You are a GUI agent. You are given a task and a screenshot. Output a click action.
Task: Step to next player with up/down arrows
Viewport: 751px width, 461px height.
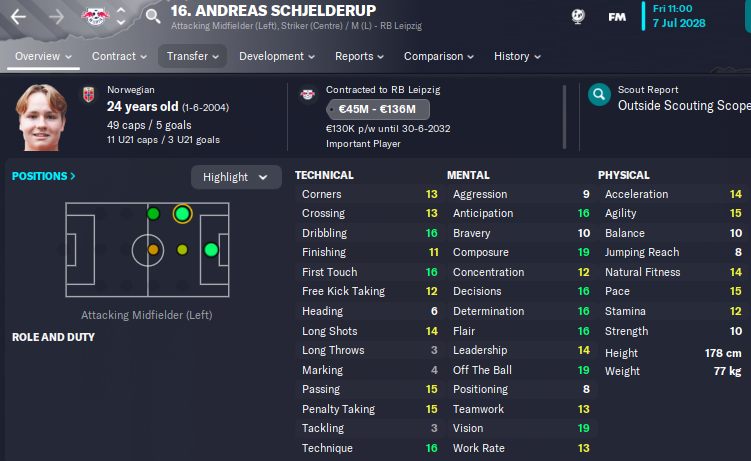pyautogui.click(x=121, y=16)
